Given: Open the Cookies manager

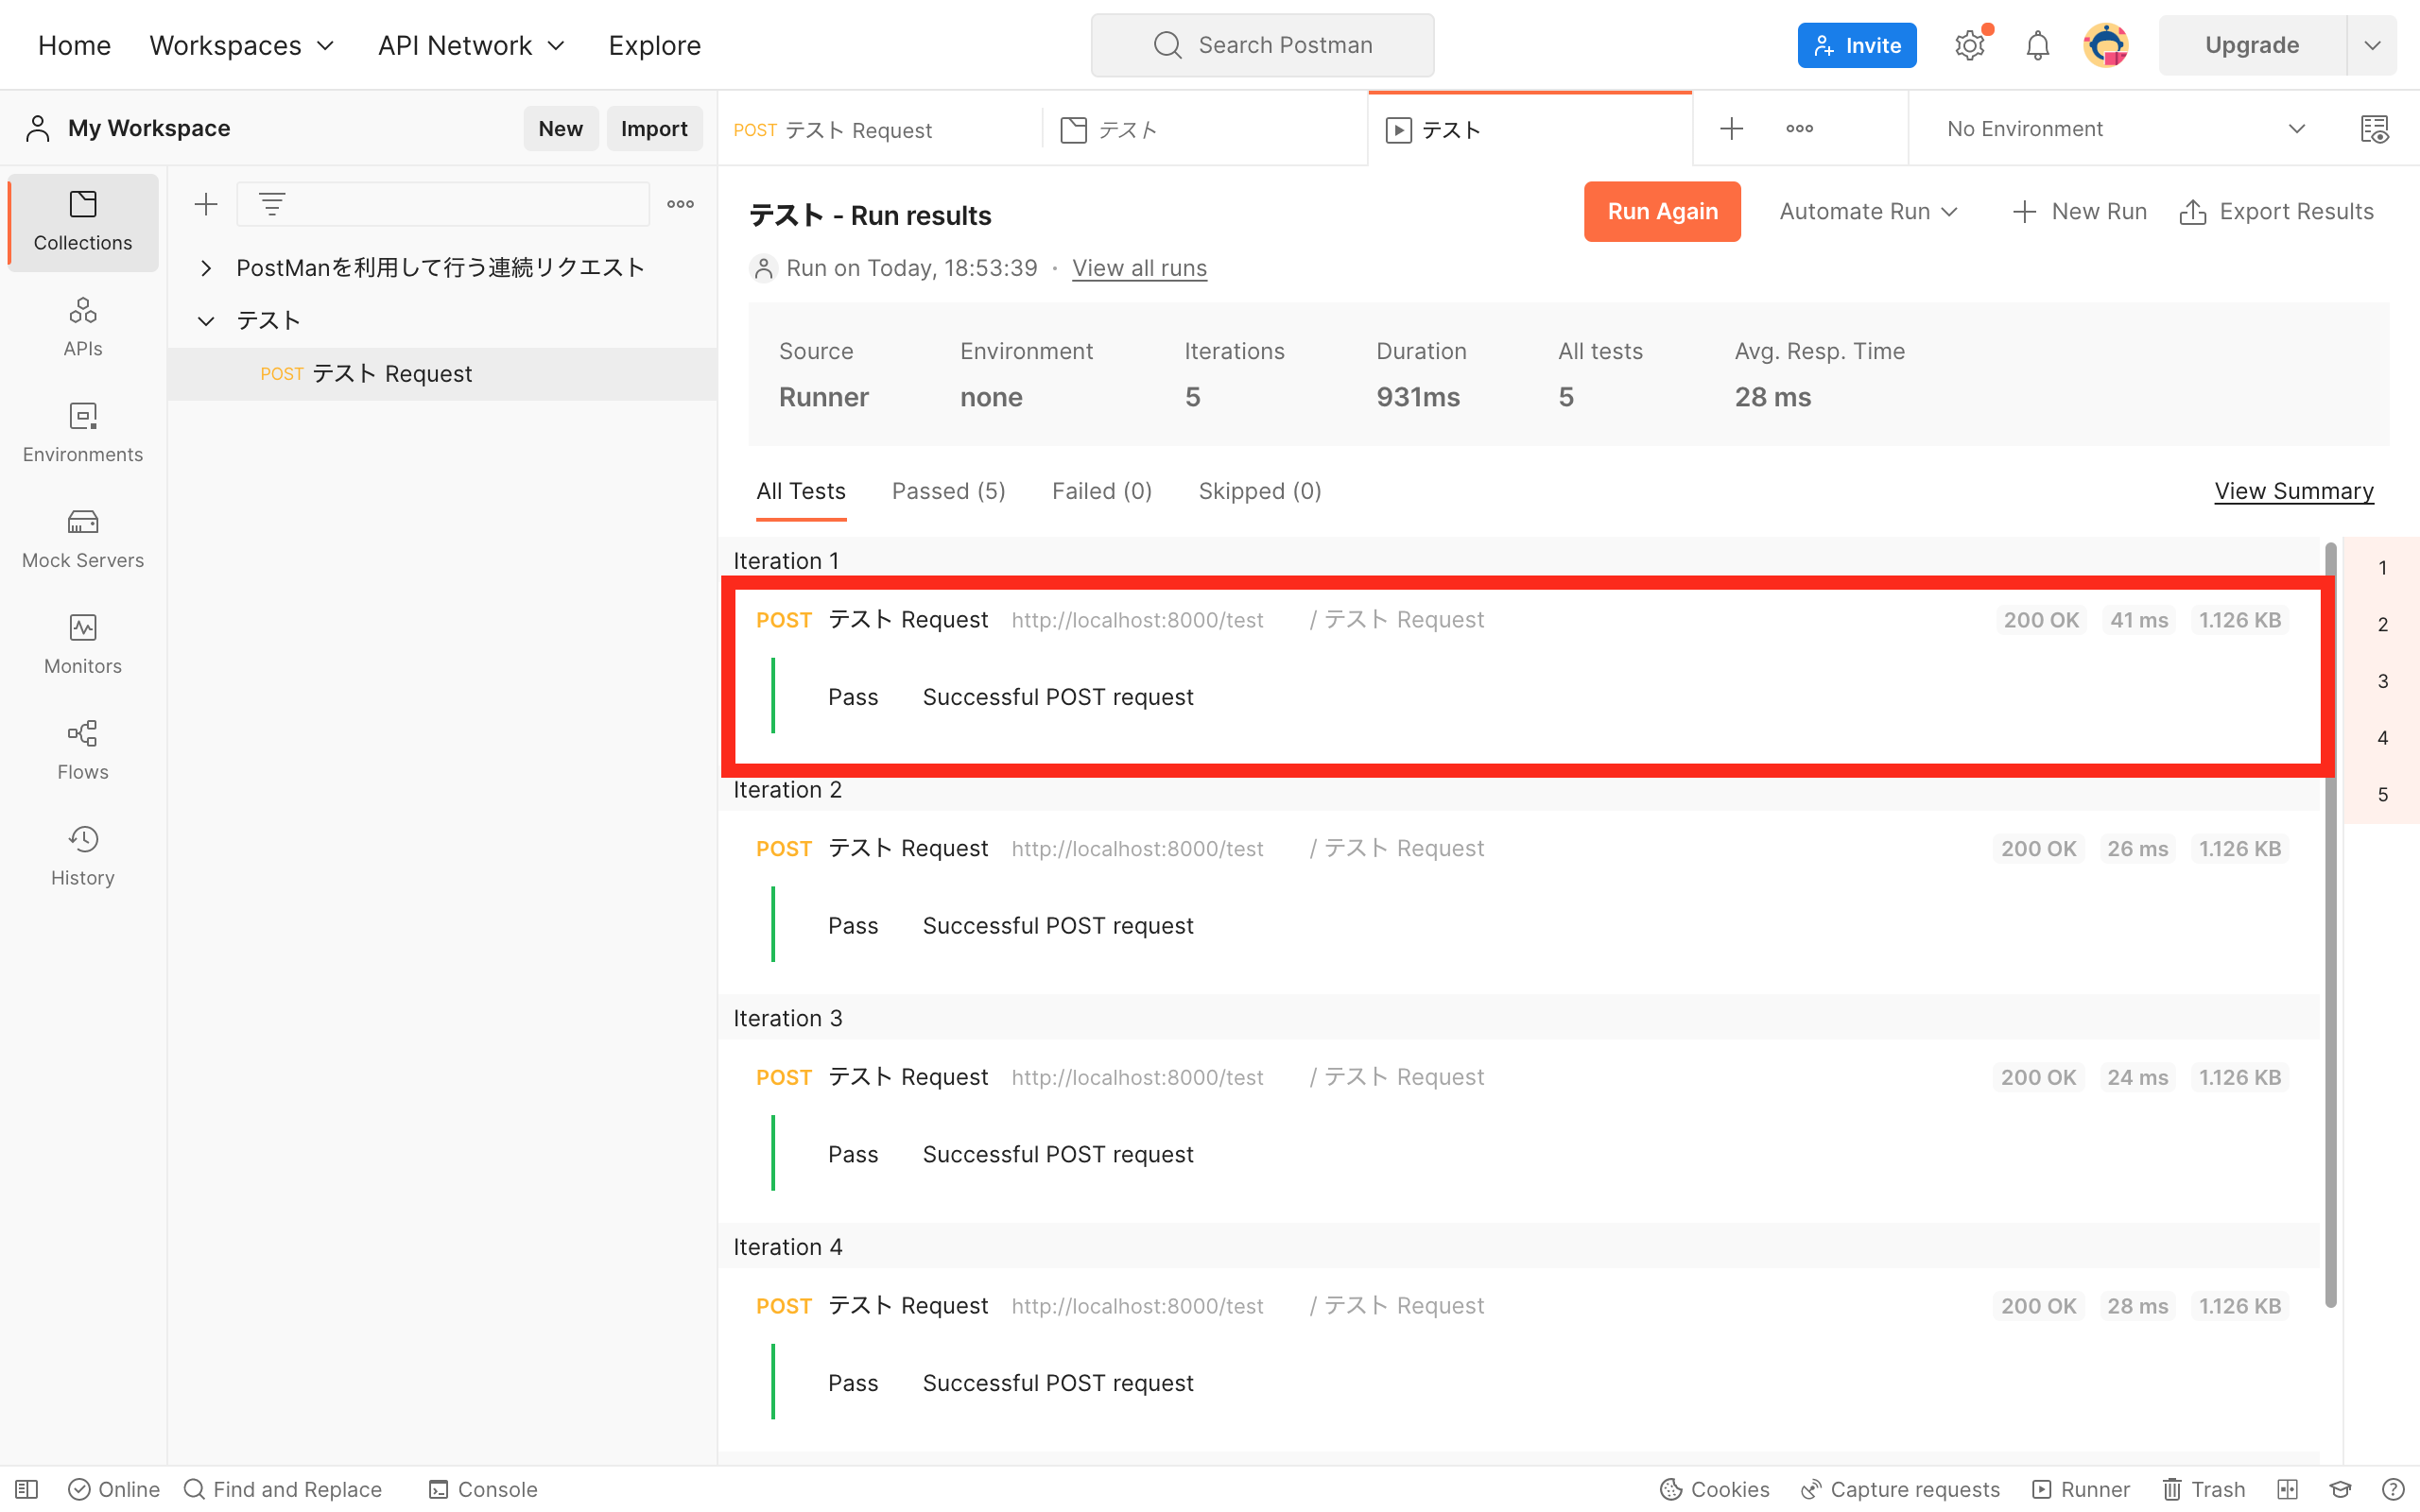Looking at the screenshot, I should [1713, 1488].
